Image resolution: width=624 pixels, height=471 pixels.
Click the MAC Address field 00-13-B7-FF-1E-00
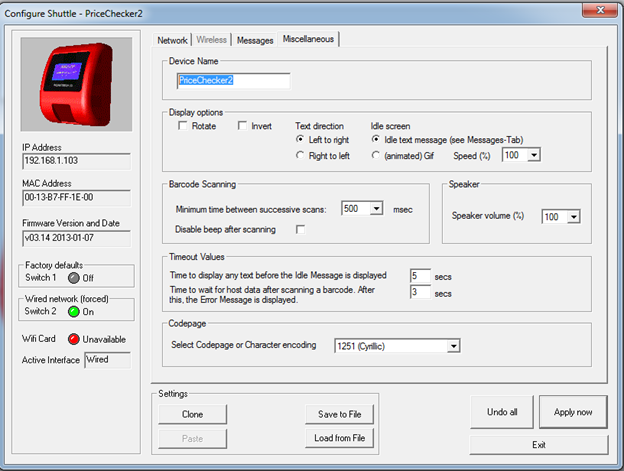point(76,198)
